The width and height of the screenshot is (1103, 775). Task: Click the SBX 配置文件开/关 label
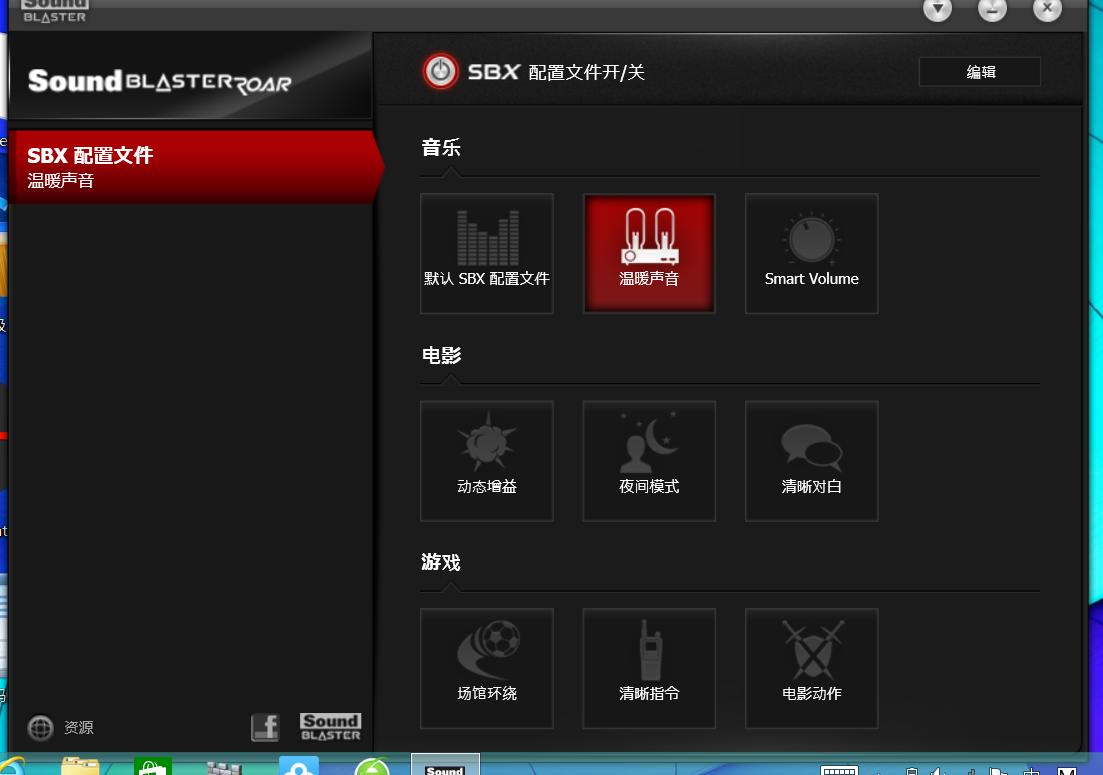coord(556,72)
